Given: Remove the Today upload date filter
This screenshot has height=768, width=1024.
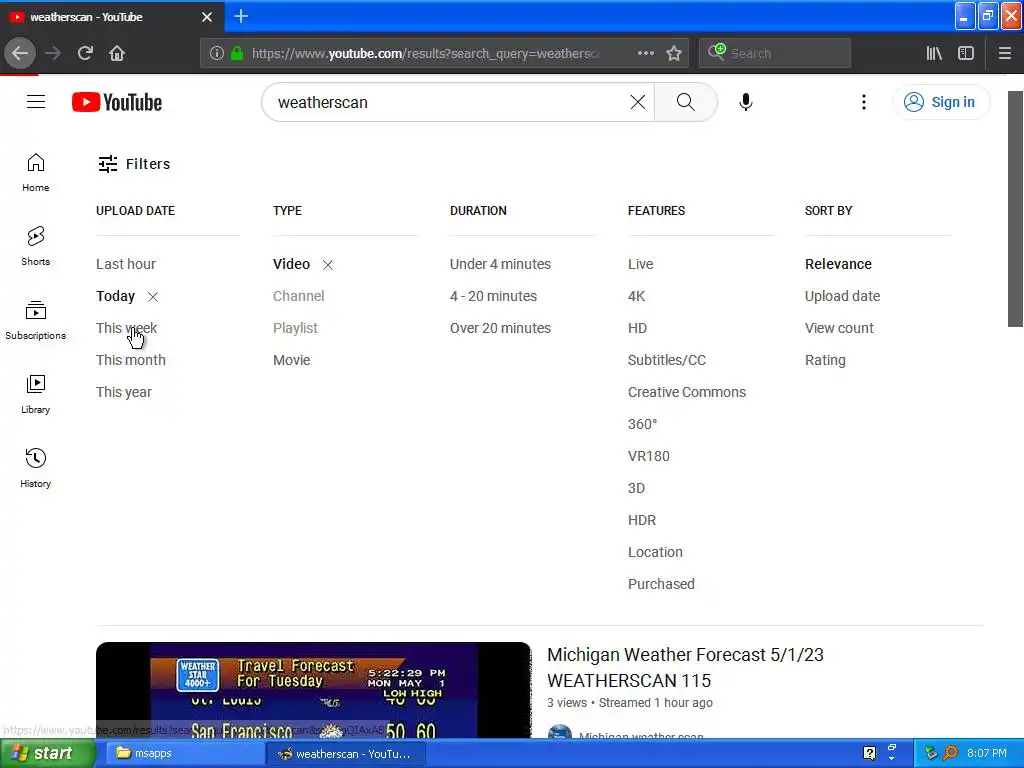Looking at the screenshot, I should [153, 296].
